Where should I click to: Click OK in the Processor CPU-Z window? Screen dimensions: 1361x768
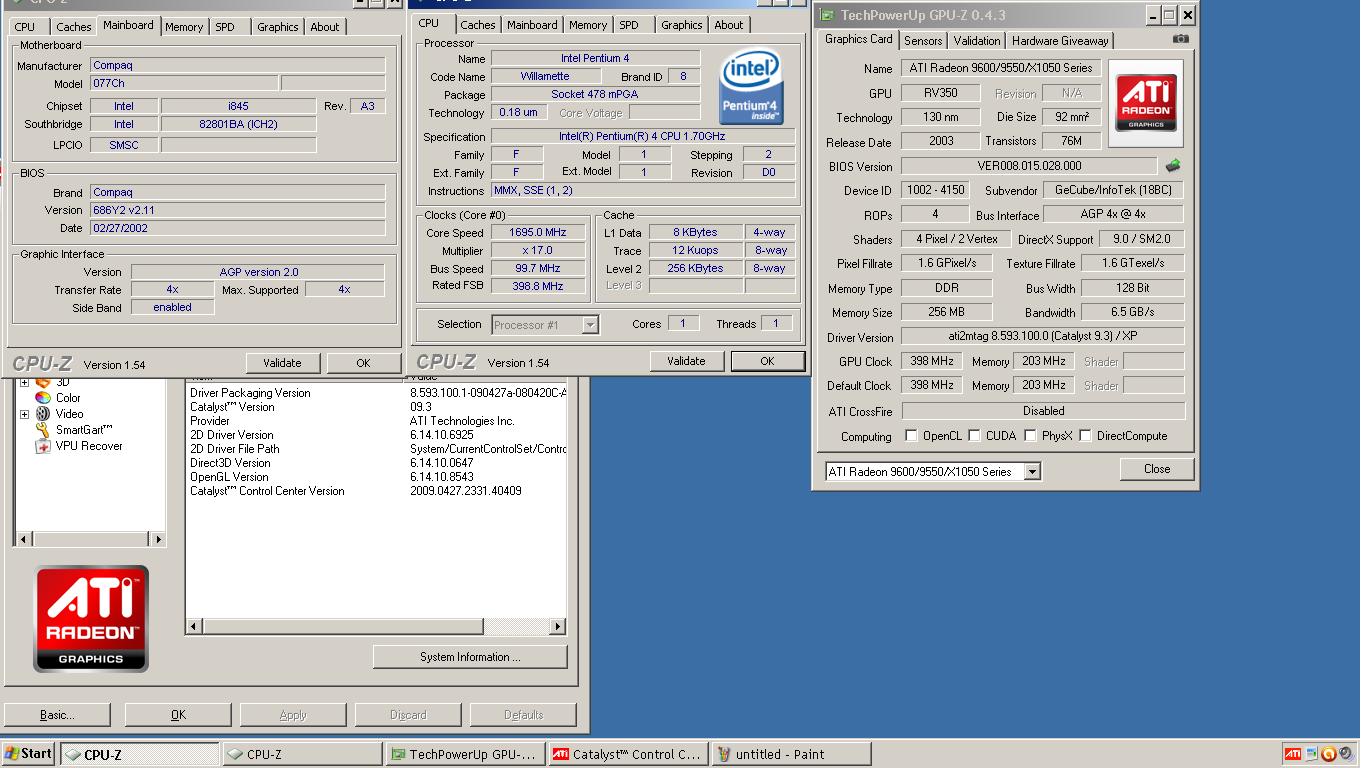(767, 361)
